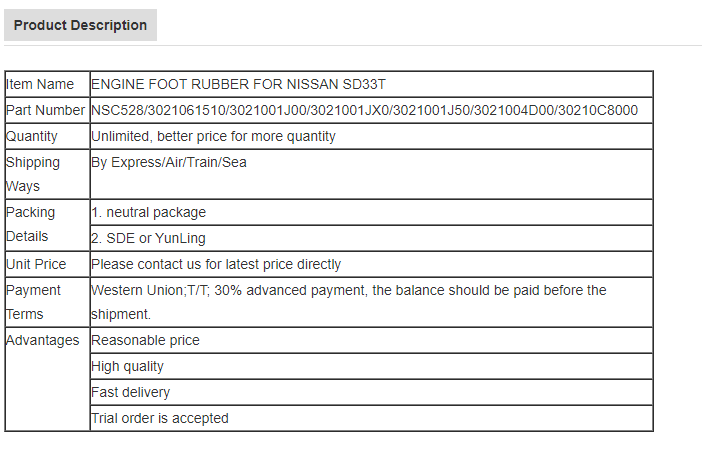This screenshot has width=702, height=464.
Task: Select the By Express/Air/Train/Sea cell
Action: click(372, 175)
